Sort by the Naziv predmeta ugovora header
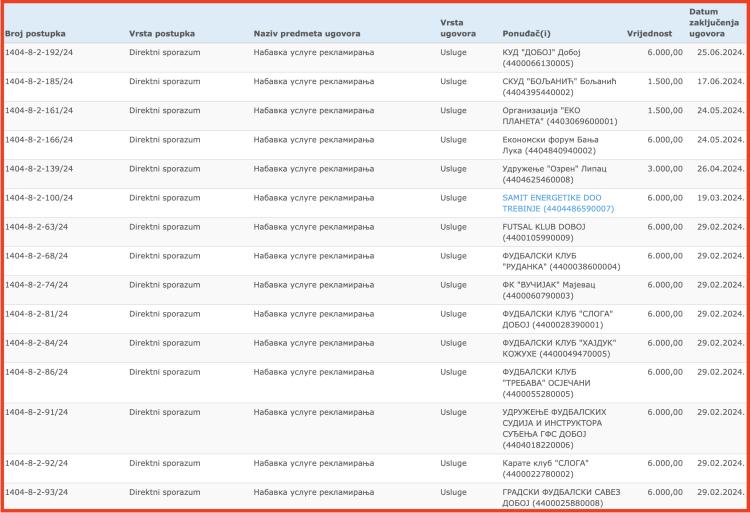The image size is (750, 513). click(x=307, y=33)
